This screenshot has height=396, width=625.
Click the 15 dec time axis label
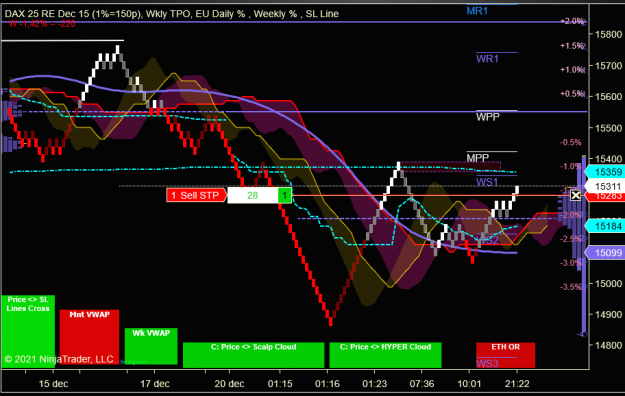tap(53, 384)
